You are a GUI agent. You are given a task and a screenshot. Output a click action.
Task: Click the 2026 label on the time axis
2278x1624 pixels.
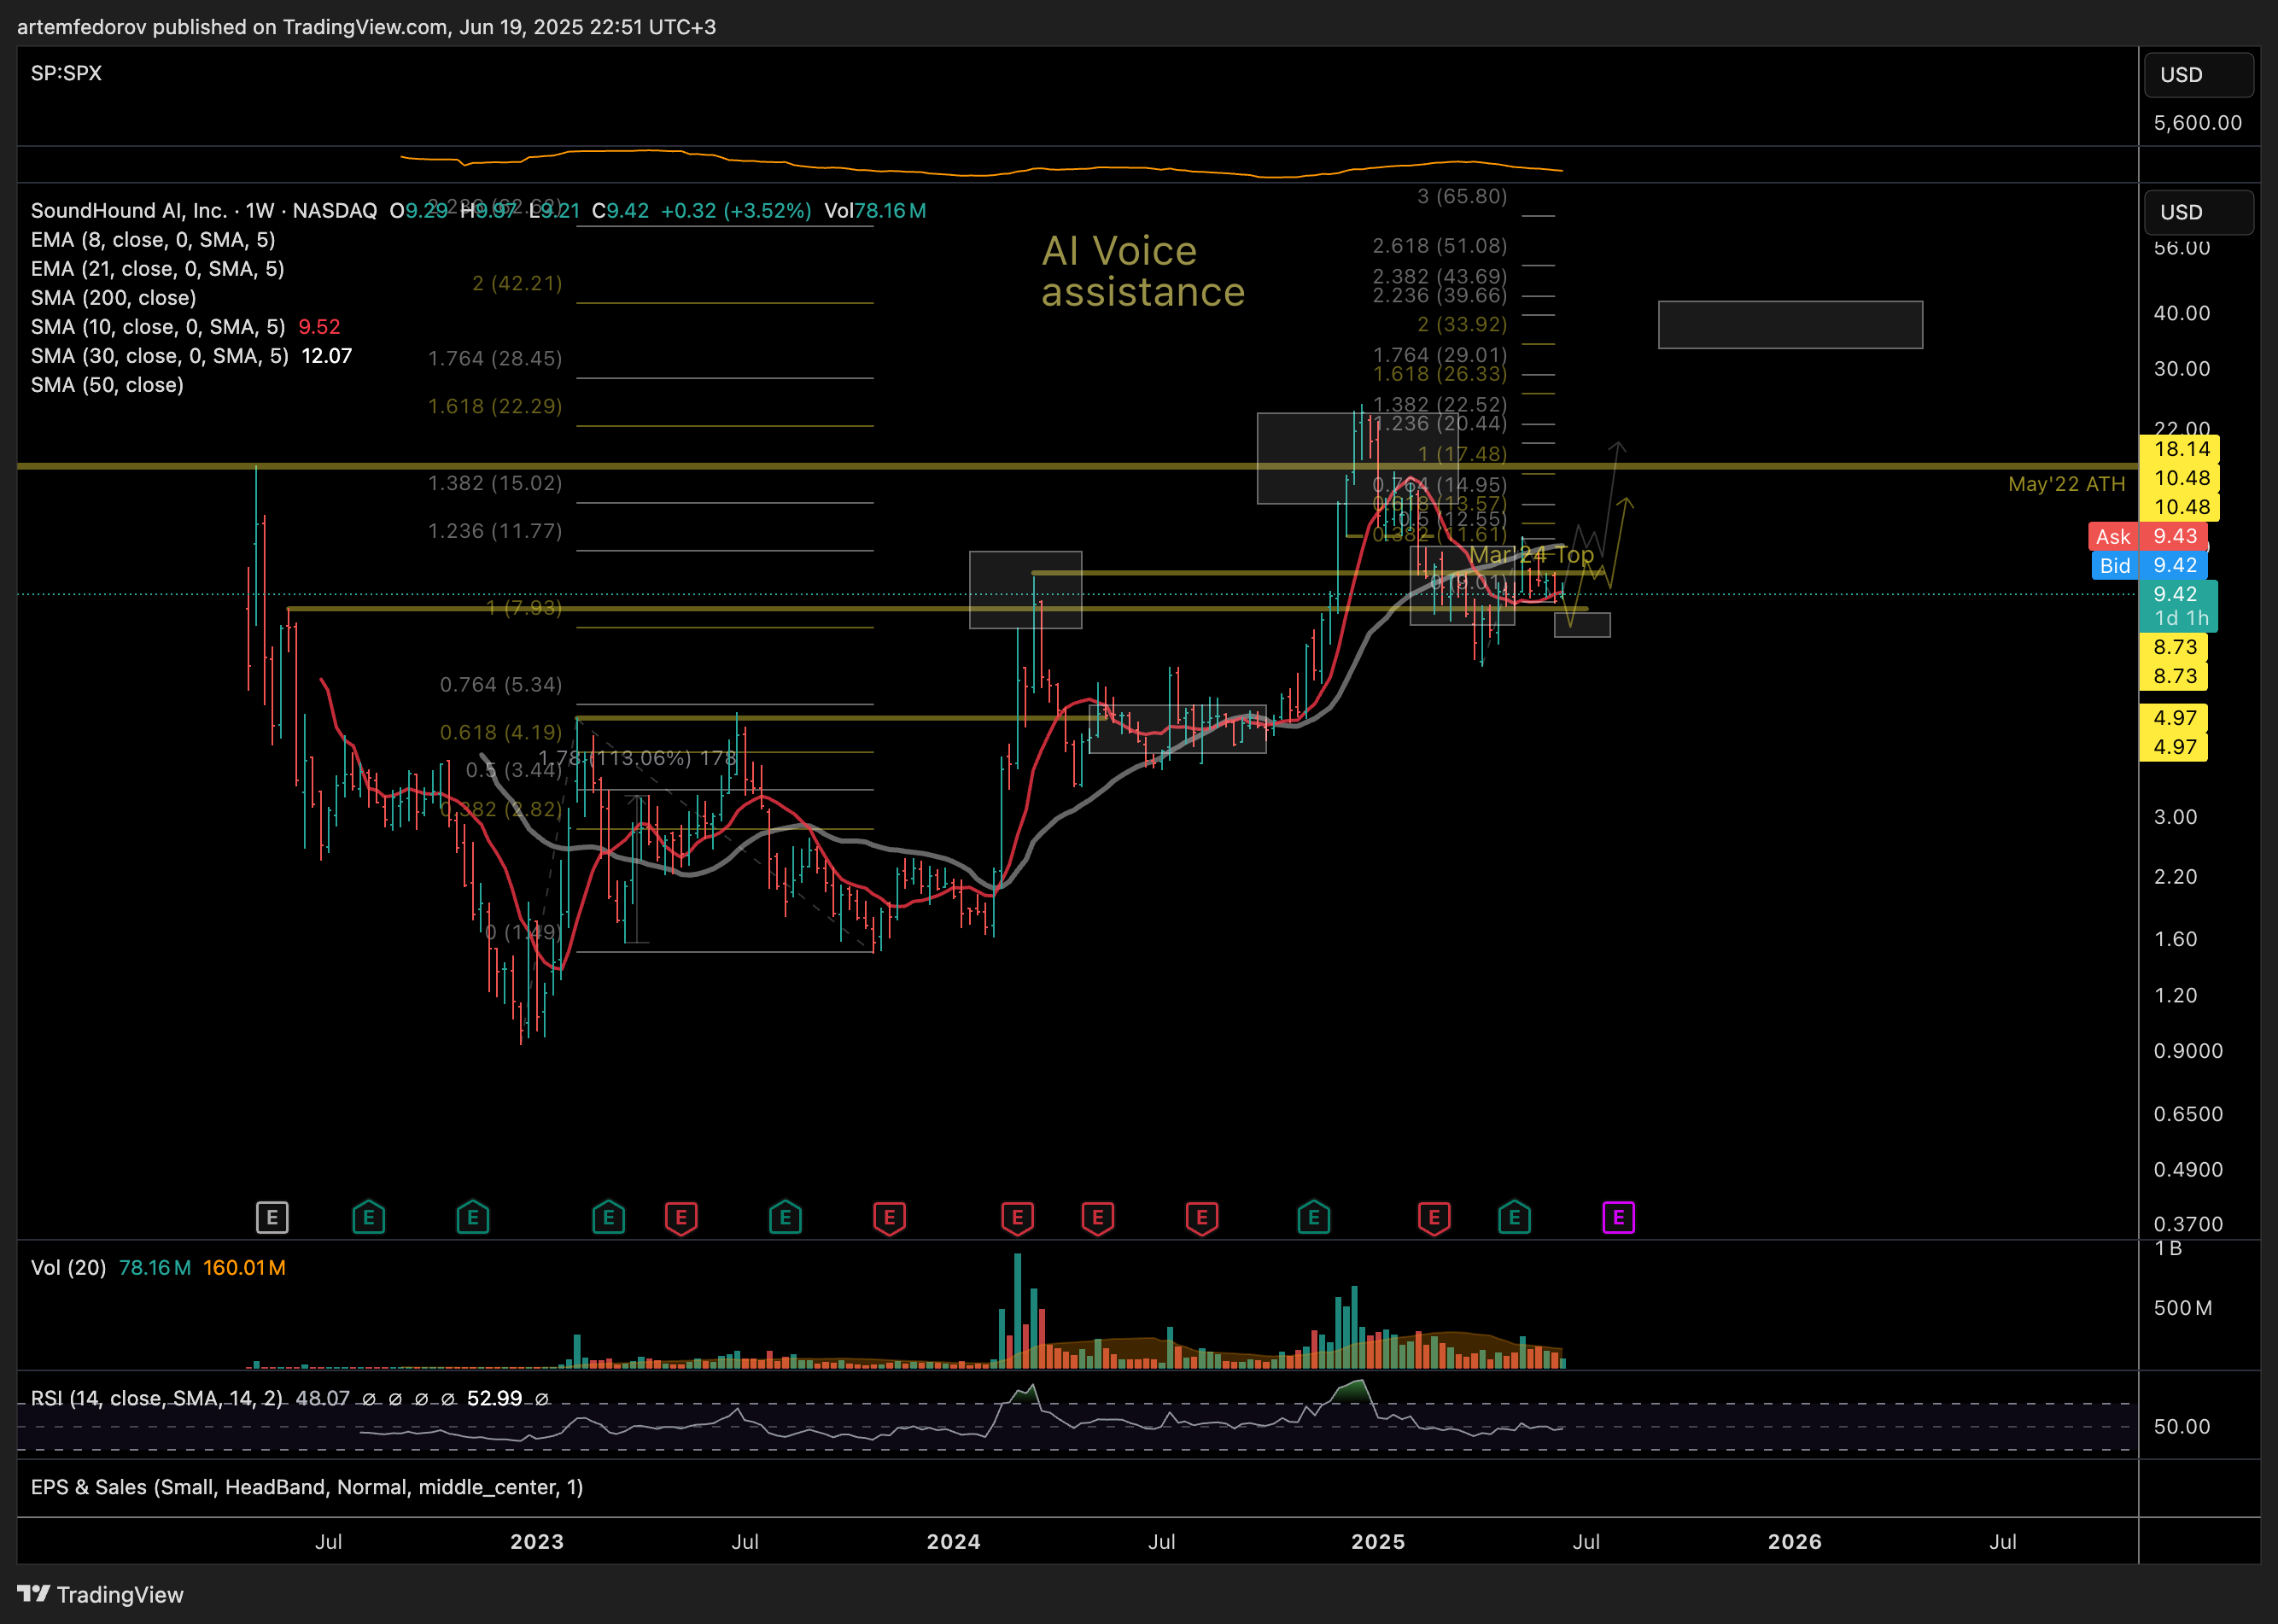click(x=1794, y=1541)
